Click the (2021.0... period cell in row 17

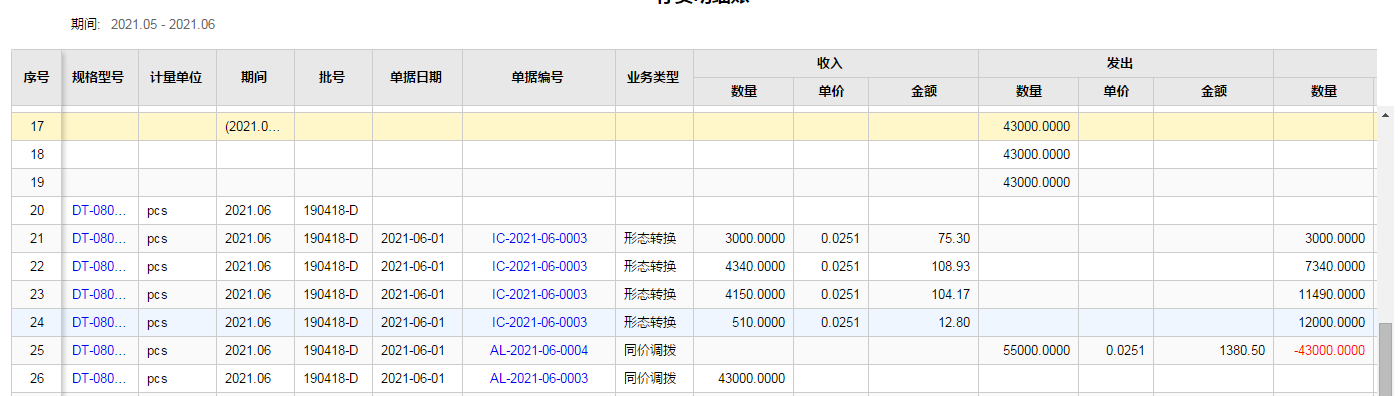255,127
